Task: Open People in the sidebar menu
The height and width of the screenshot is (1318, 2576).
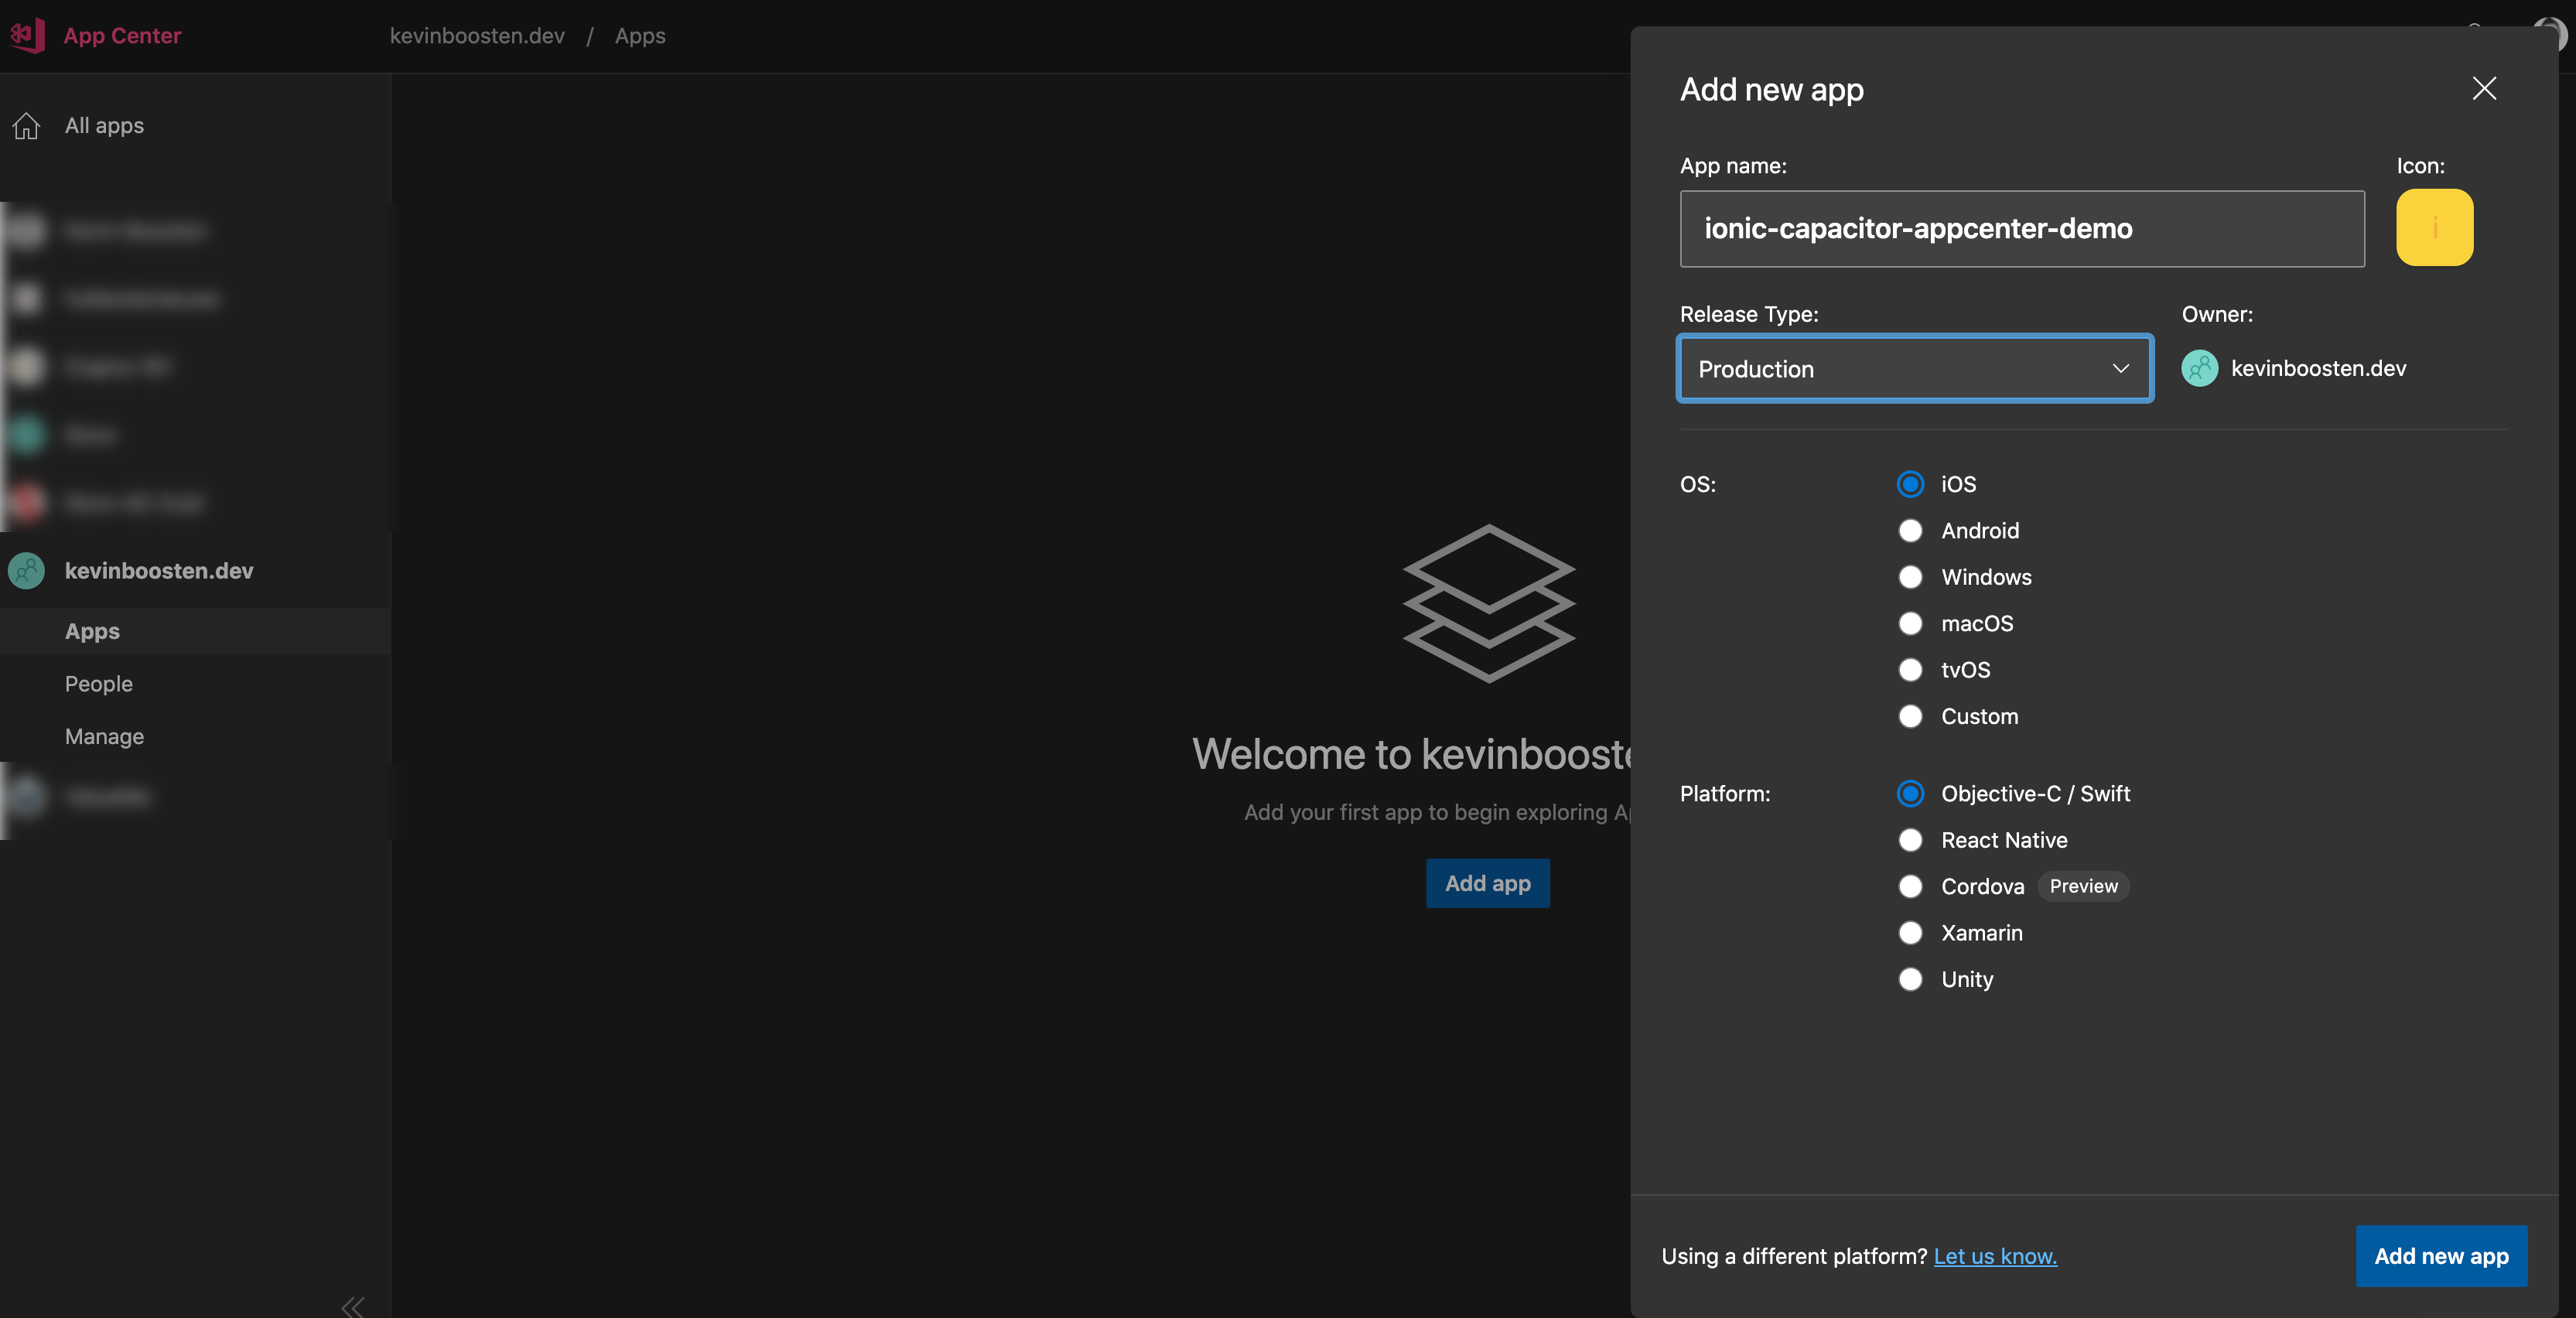Action: (98, 684)
